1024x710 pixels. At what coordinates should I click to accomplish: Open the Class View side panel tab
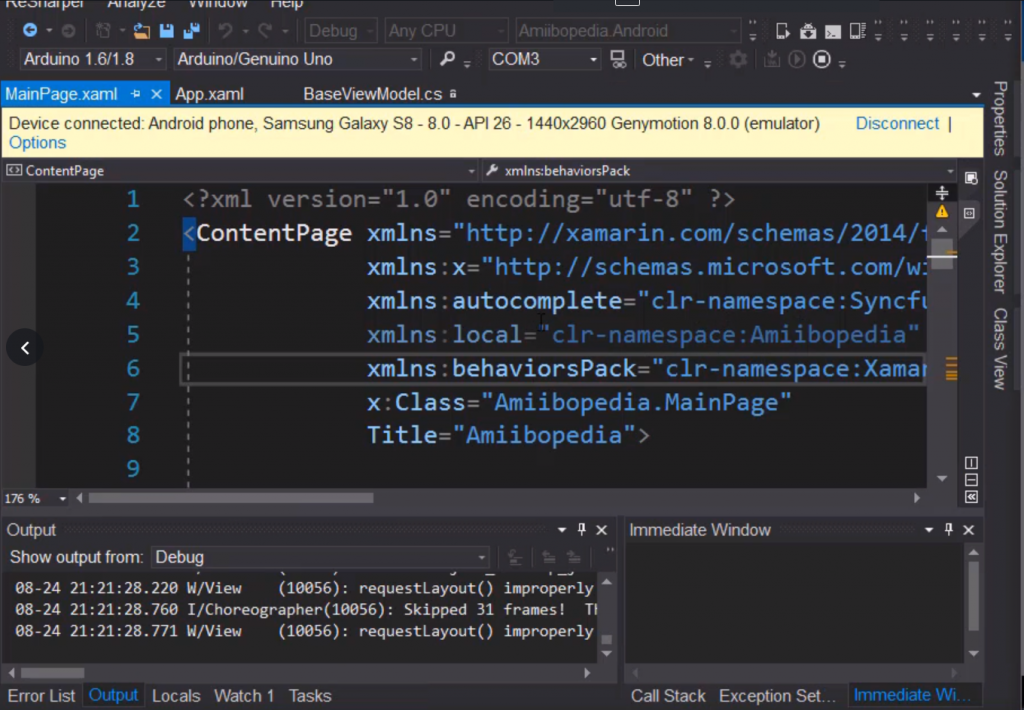tap(1000, 349)
